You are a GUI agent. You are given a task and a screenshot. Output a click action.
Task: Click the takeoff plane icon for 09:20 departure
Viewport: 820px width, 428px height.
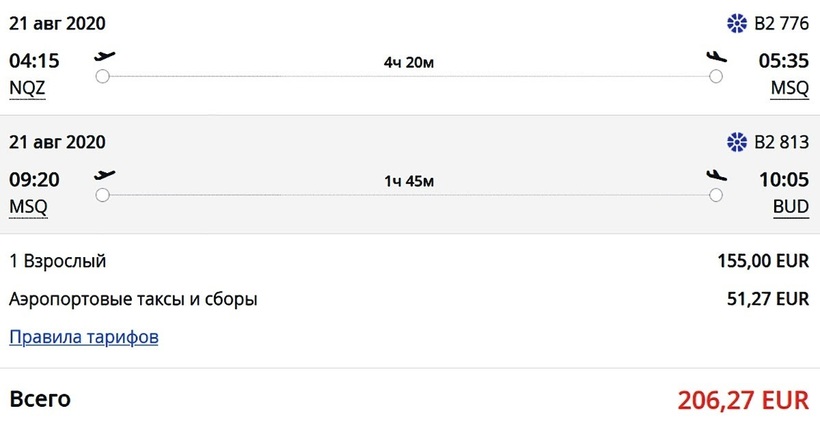pos(104,175)
